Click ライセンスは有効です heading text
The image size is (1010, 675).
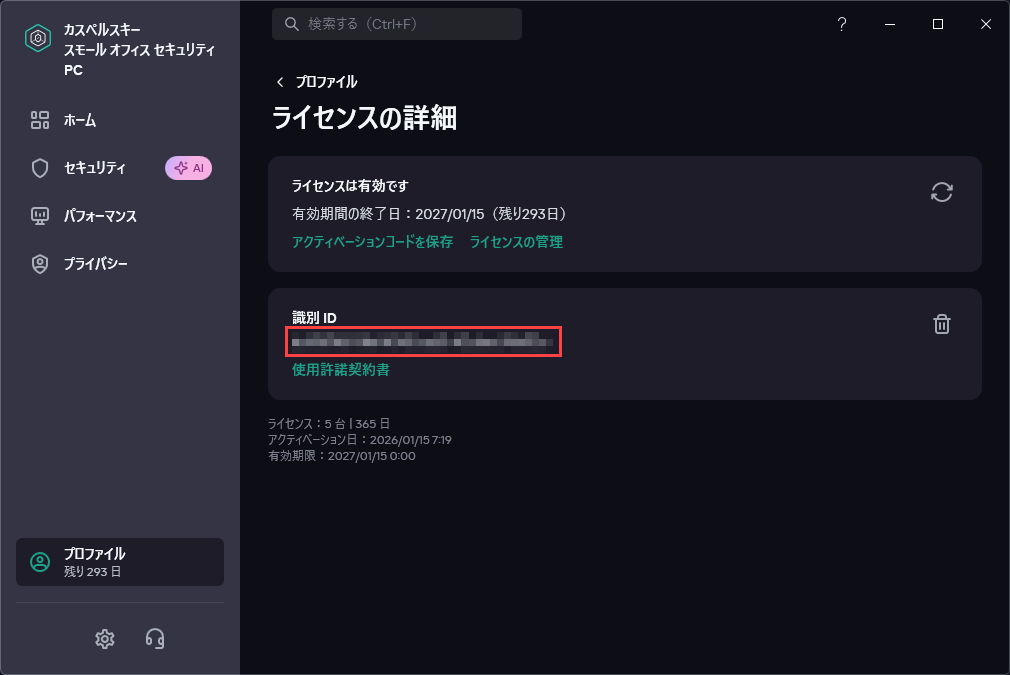tap(350, 186)
